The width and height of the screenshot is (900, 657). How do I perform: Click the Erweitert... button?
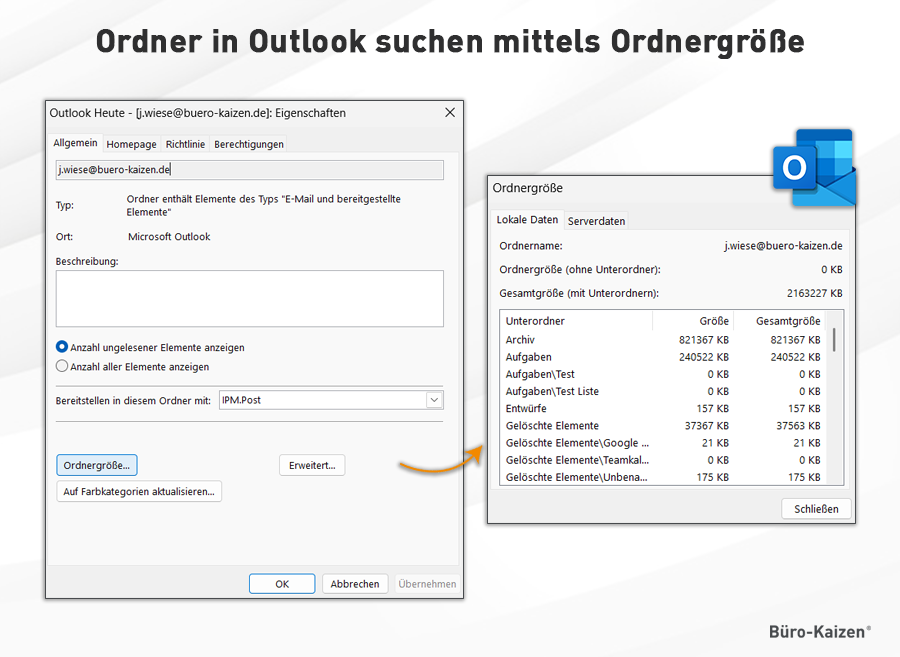pyautogui.click(x=312, y=465)
